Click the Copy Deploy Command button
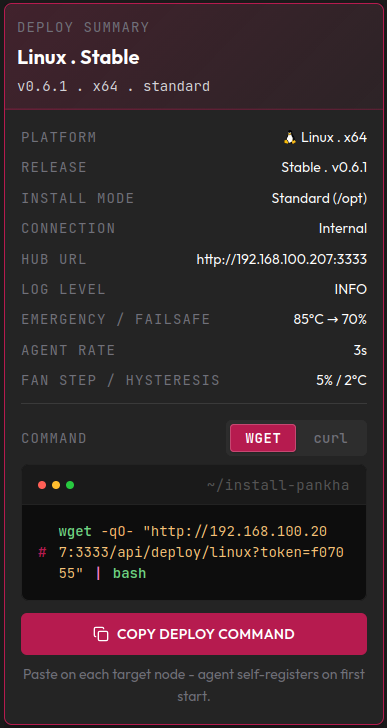 pyautogui.click(x=194, y=634)
